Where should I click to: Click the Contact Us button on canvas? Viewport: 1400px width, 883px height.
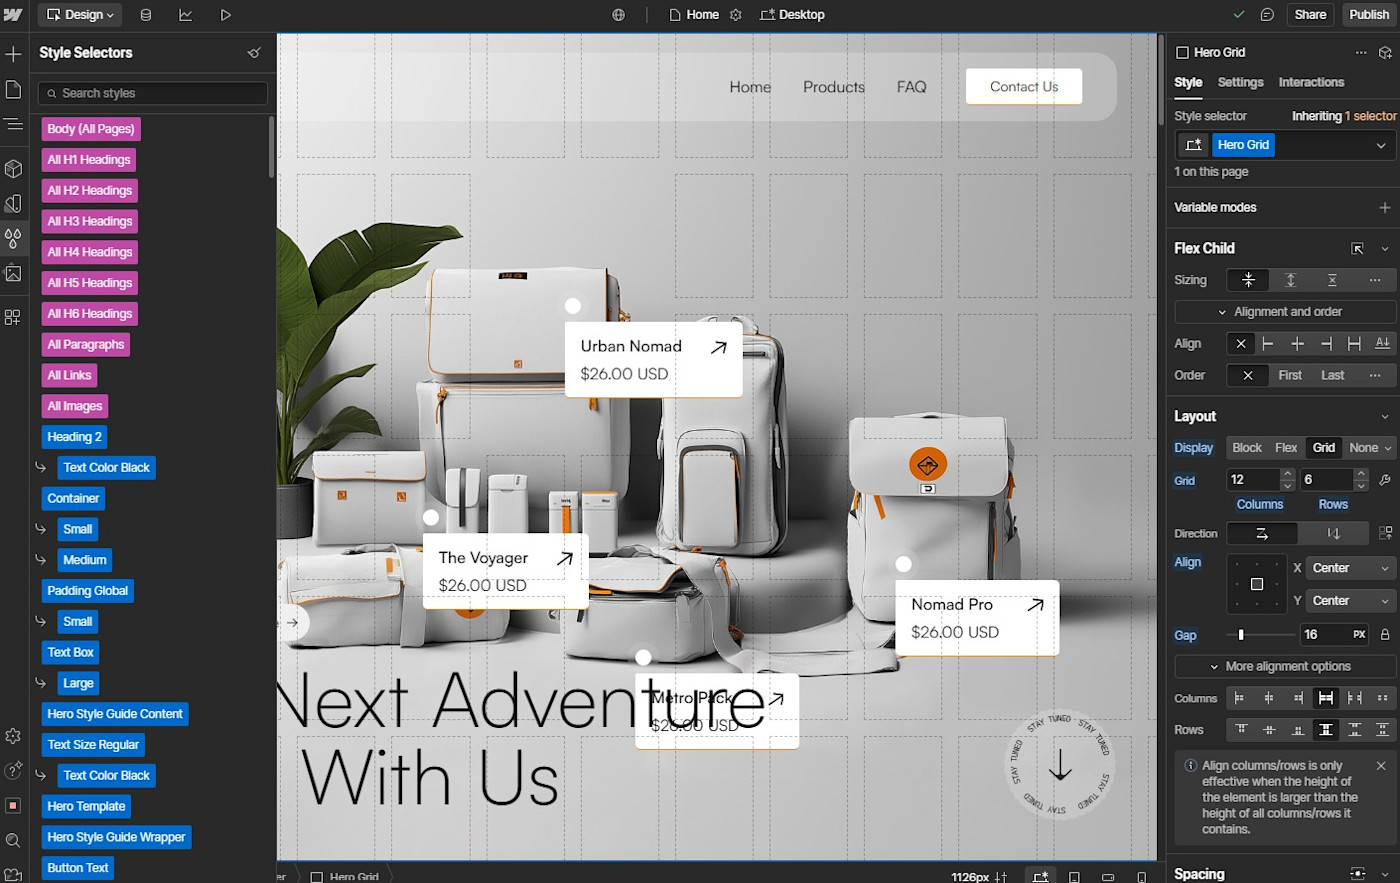tap(1024, 87)
